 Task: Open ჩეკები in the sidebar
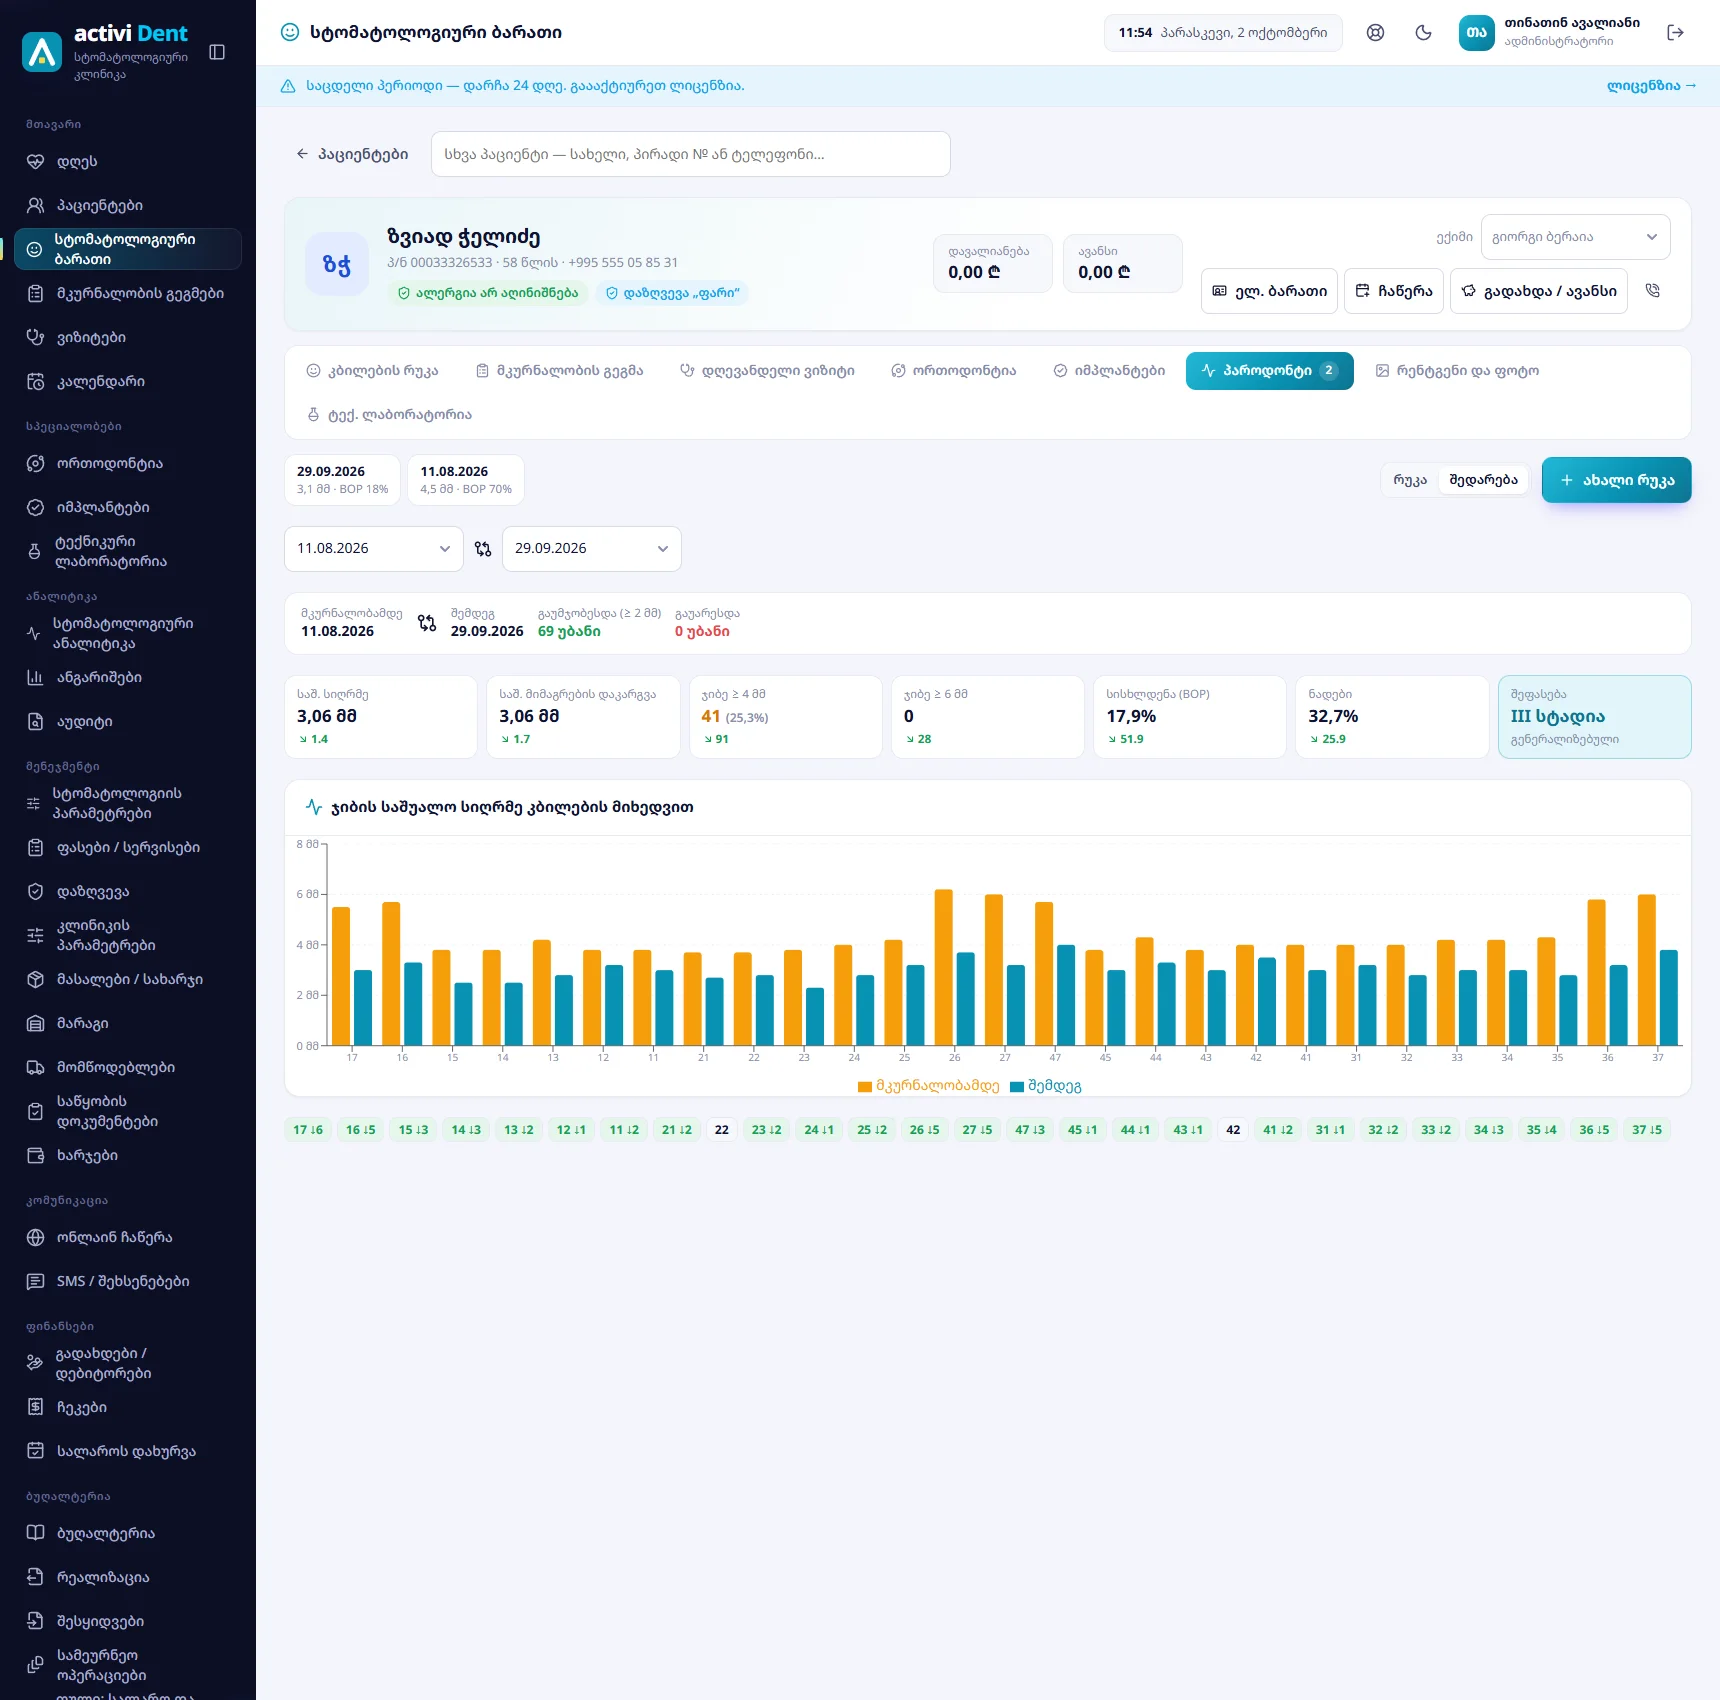tap(128, 1407)
